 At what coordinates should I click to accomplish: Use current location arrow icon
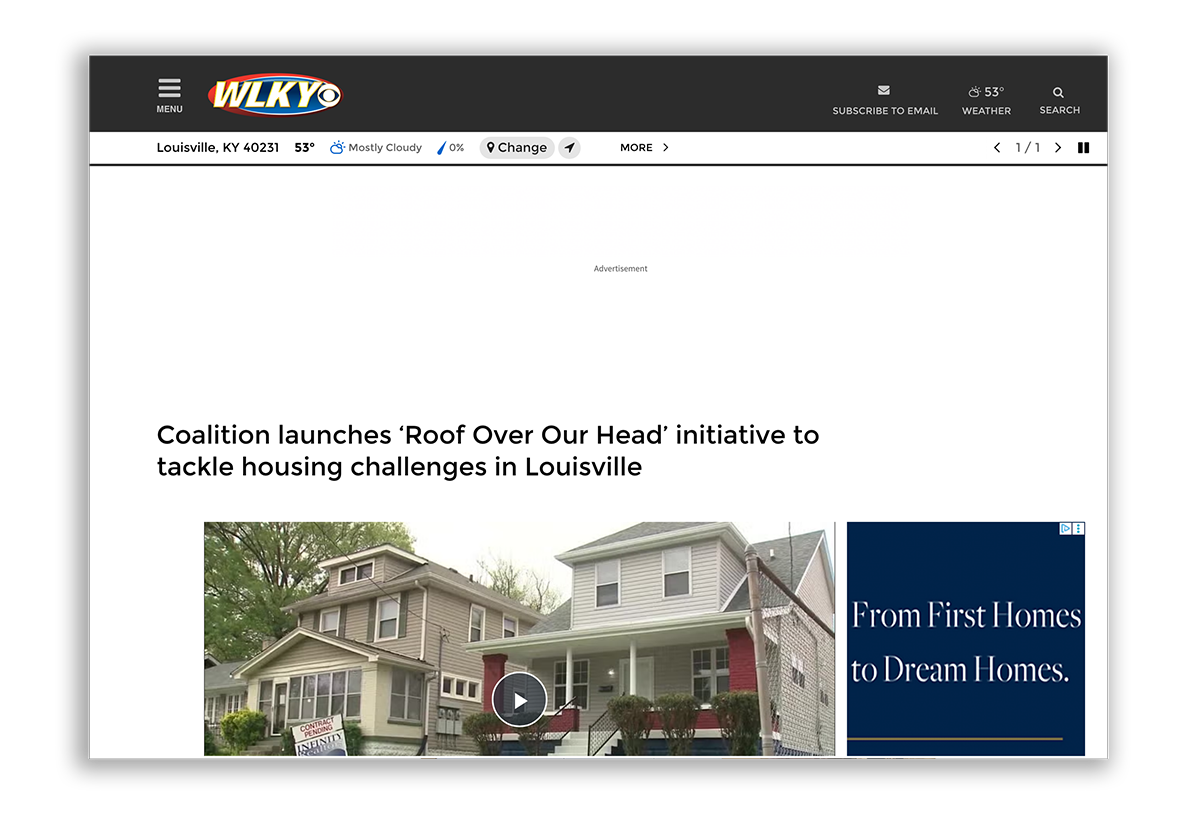point(569,148)
